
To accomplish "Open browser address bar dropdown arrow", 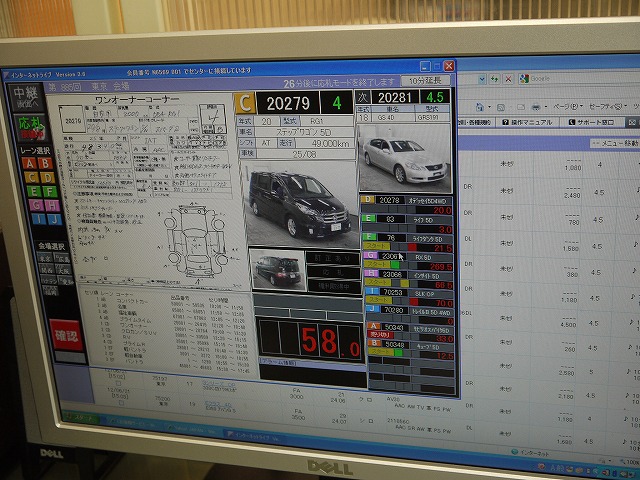I will pyautogui.click(x=482, y=79).
